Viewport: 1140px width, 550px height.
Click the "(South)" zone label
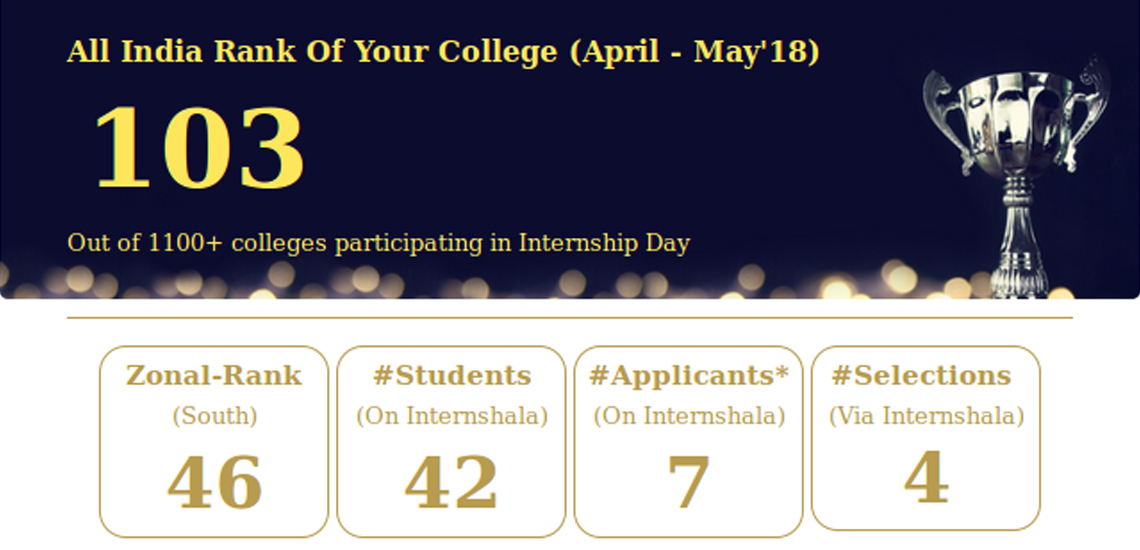click(x=214, y=416)
